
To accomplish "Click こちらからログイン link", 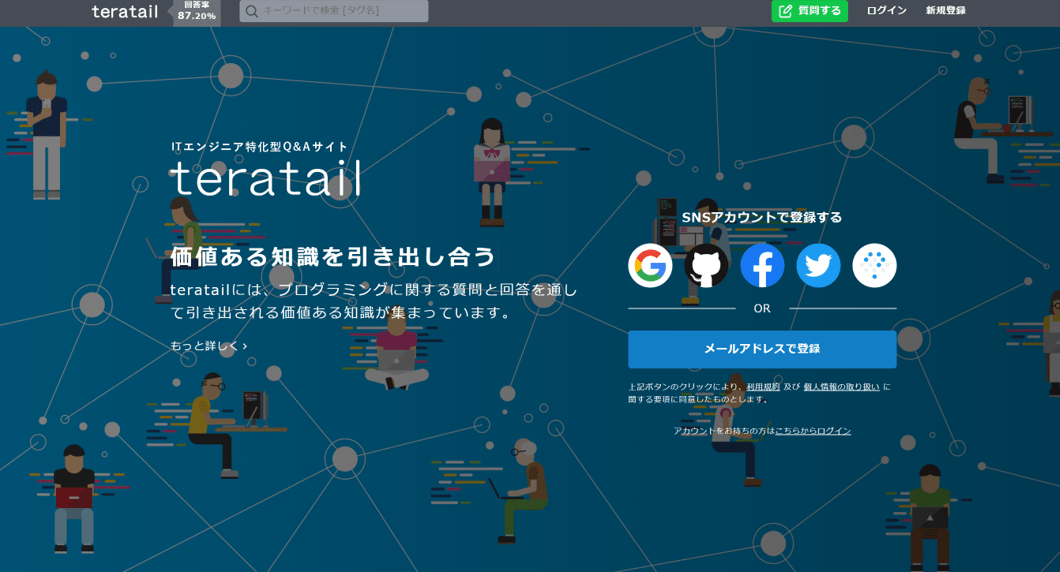I will click(813, 431).
